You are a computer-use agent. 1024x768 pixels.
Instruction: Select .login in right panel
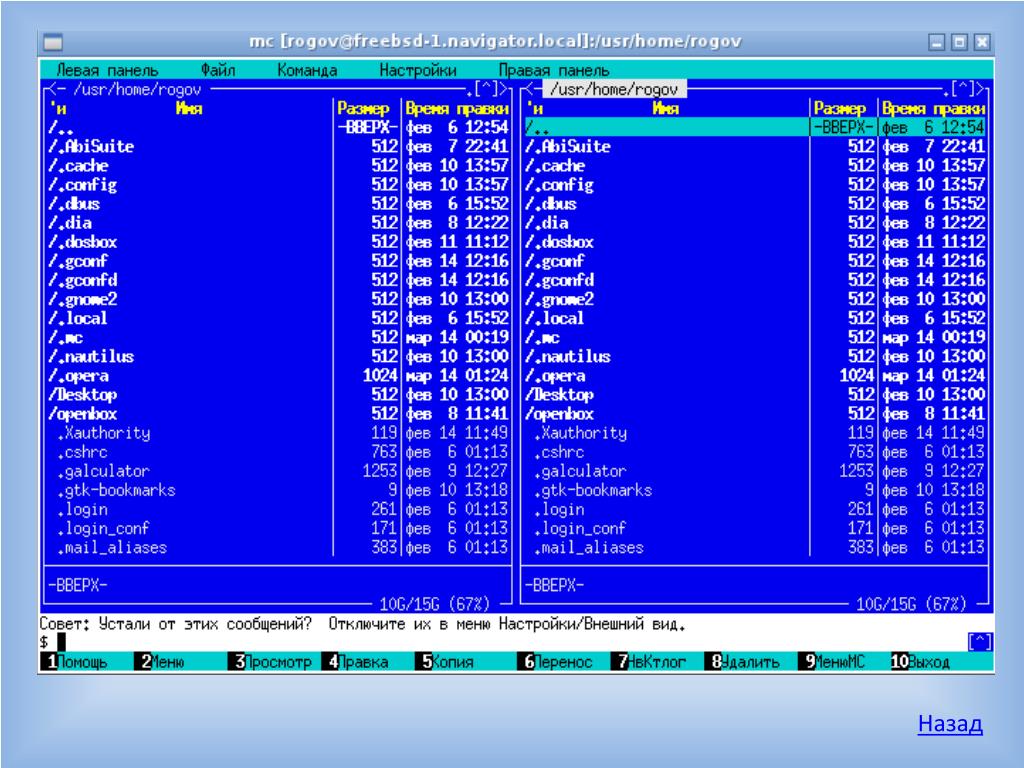[755, 509]
